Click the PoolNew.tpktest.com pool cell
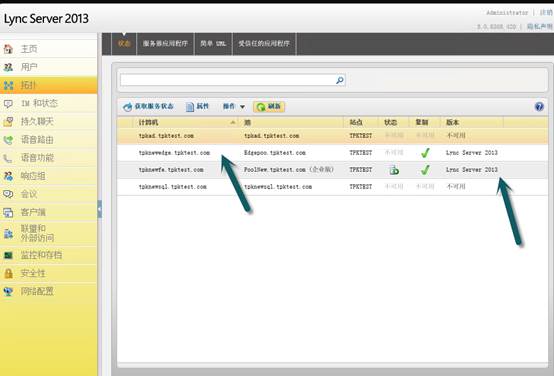Viewport: 554px width, 376px height. pos(289,170)
